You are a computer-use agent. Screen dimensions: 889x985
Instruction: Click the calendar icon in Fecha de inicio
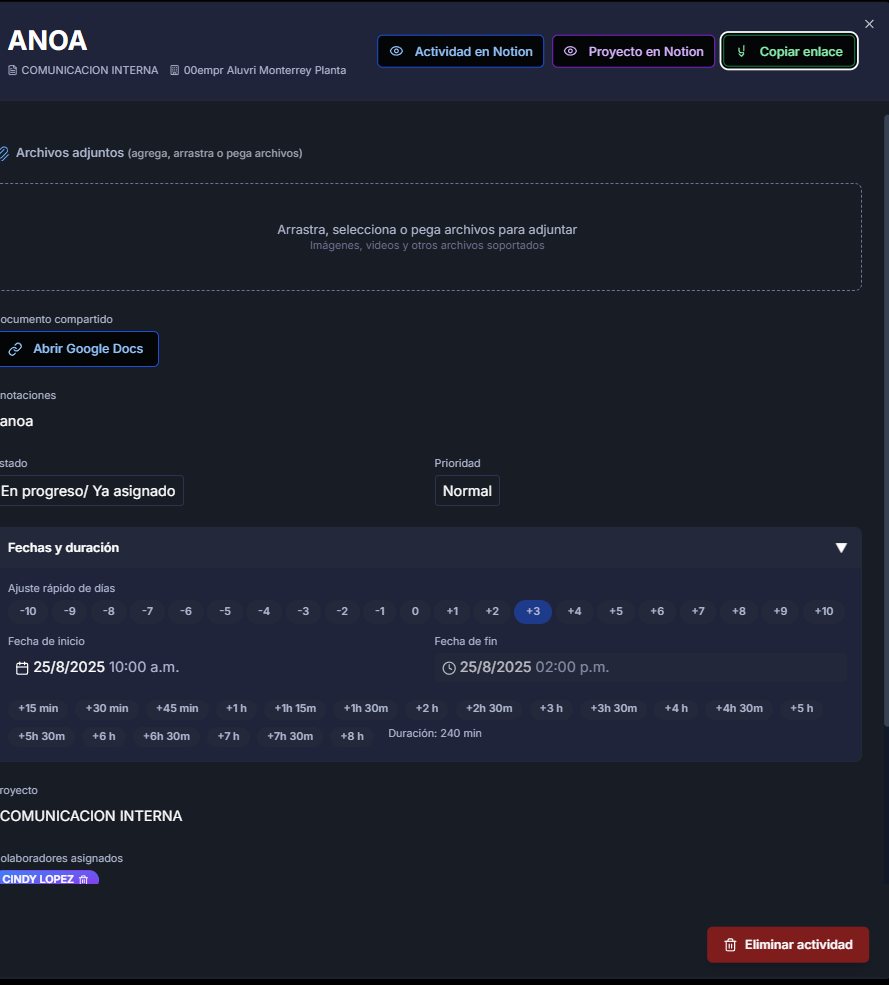click(22, 668)
